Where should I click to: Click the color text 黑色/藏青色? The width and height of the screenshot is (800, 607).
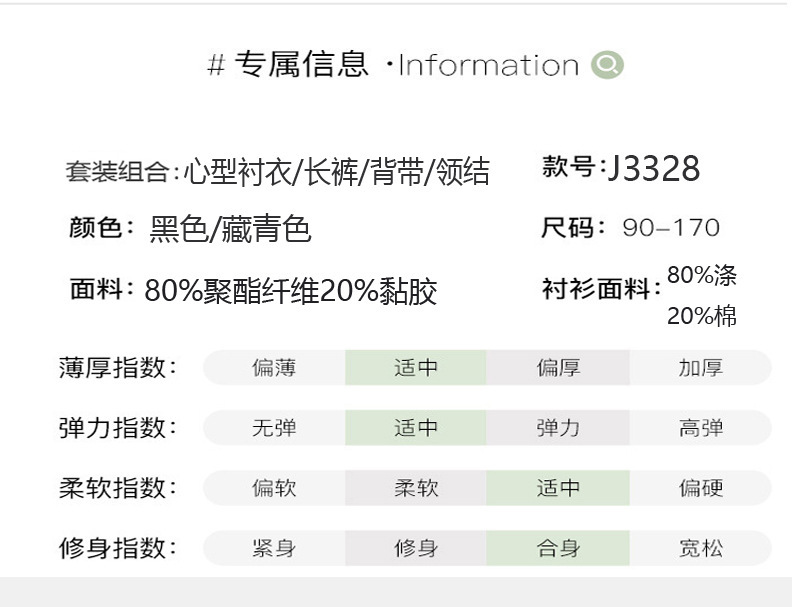pos(230,229)
